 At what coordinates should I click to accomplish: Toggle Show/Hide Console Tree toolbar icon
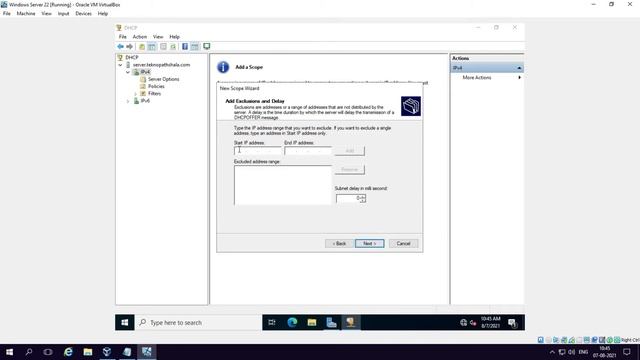152,47
